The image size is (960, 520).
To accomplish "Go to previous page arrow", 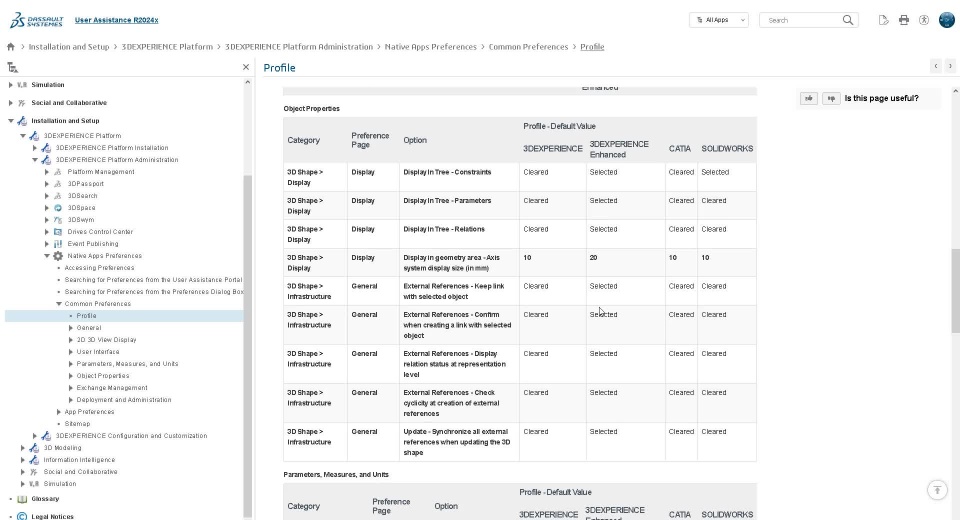I will tap(936, 66).
